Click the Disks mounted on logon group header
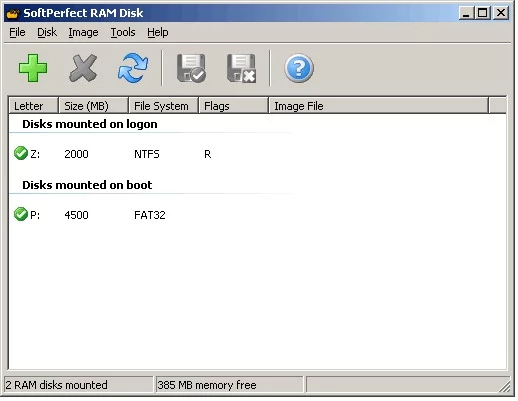Screen dimensions: 518x401 point(90,124)
